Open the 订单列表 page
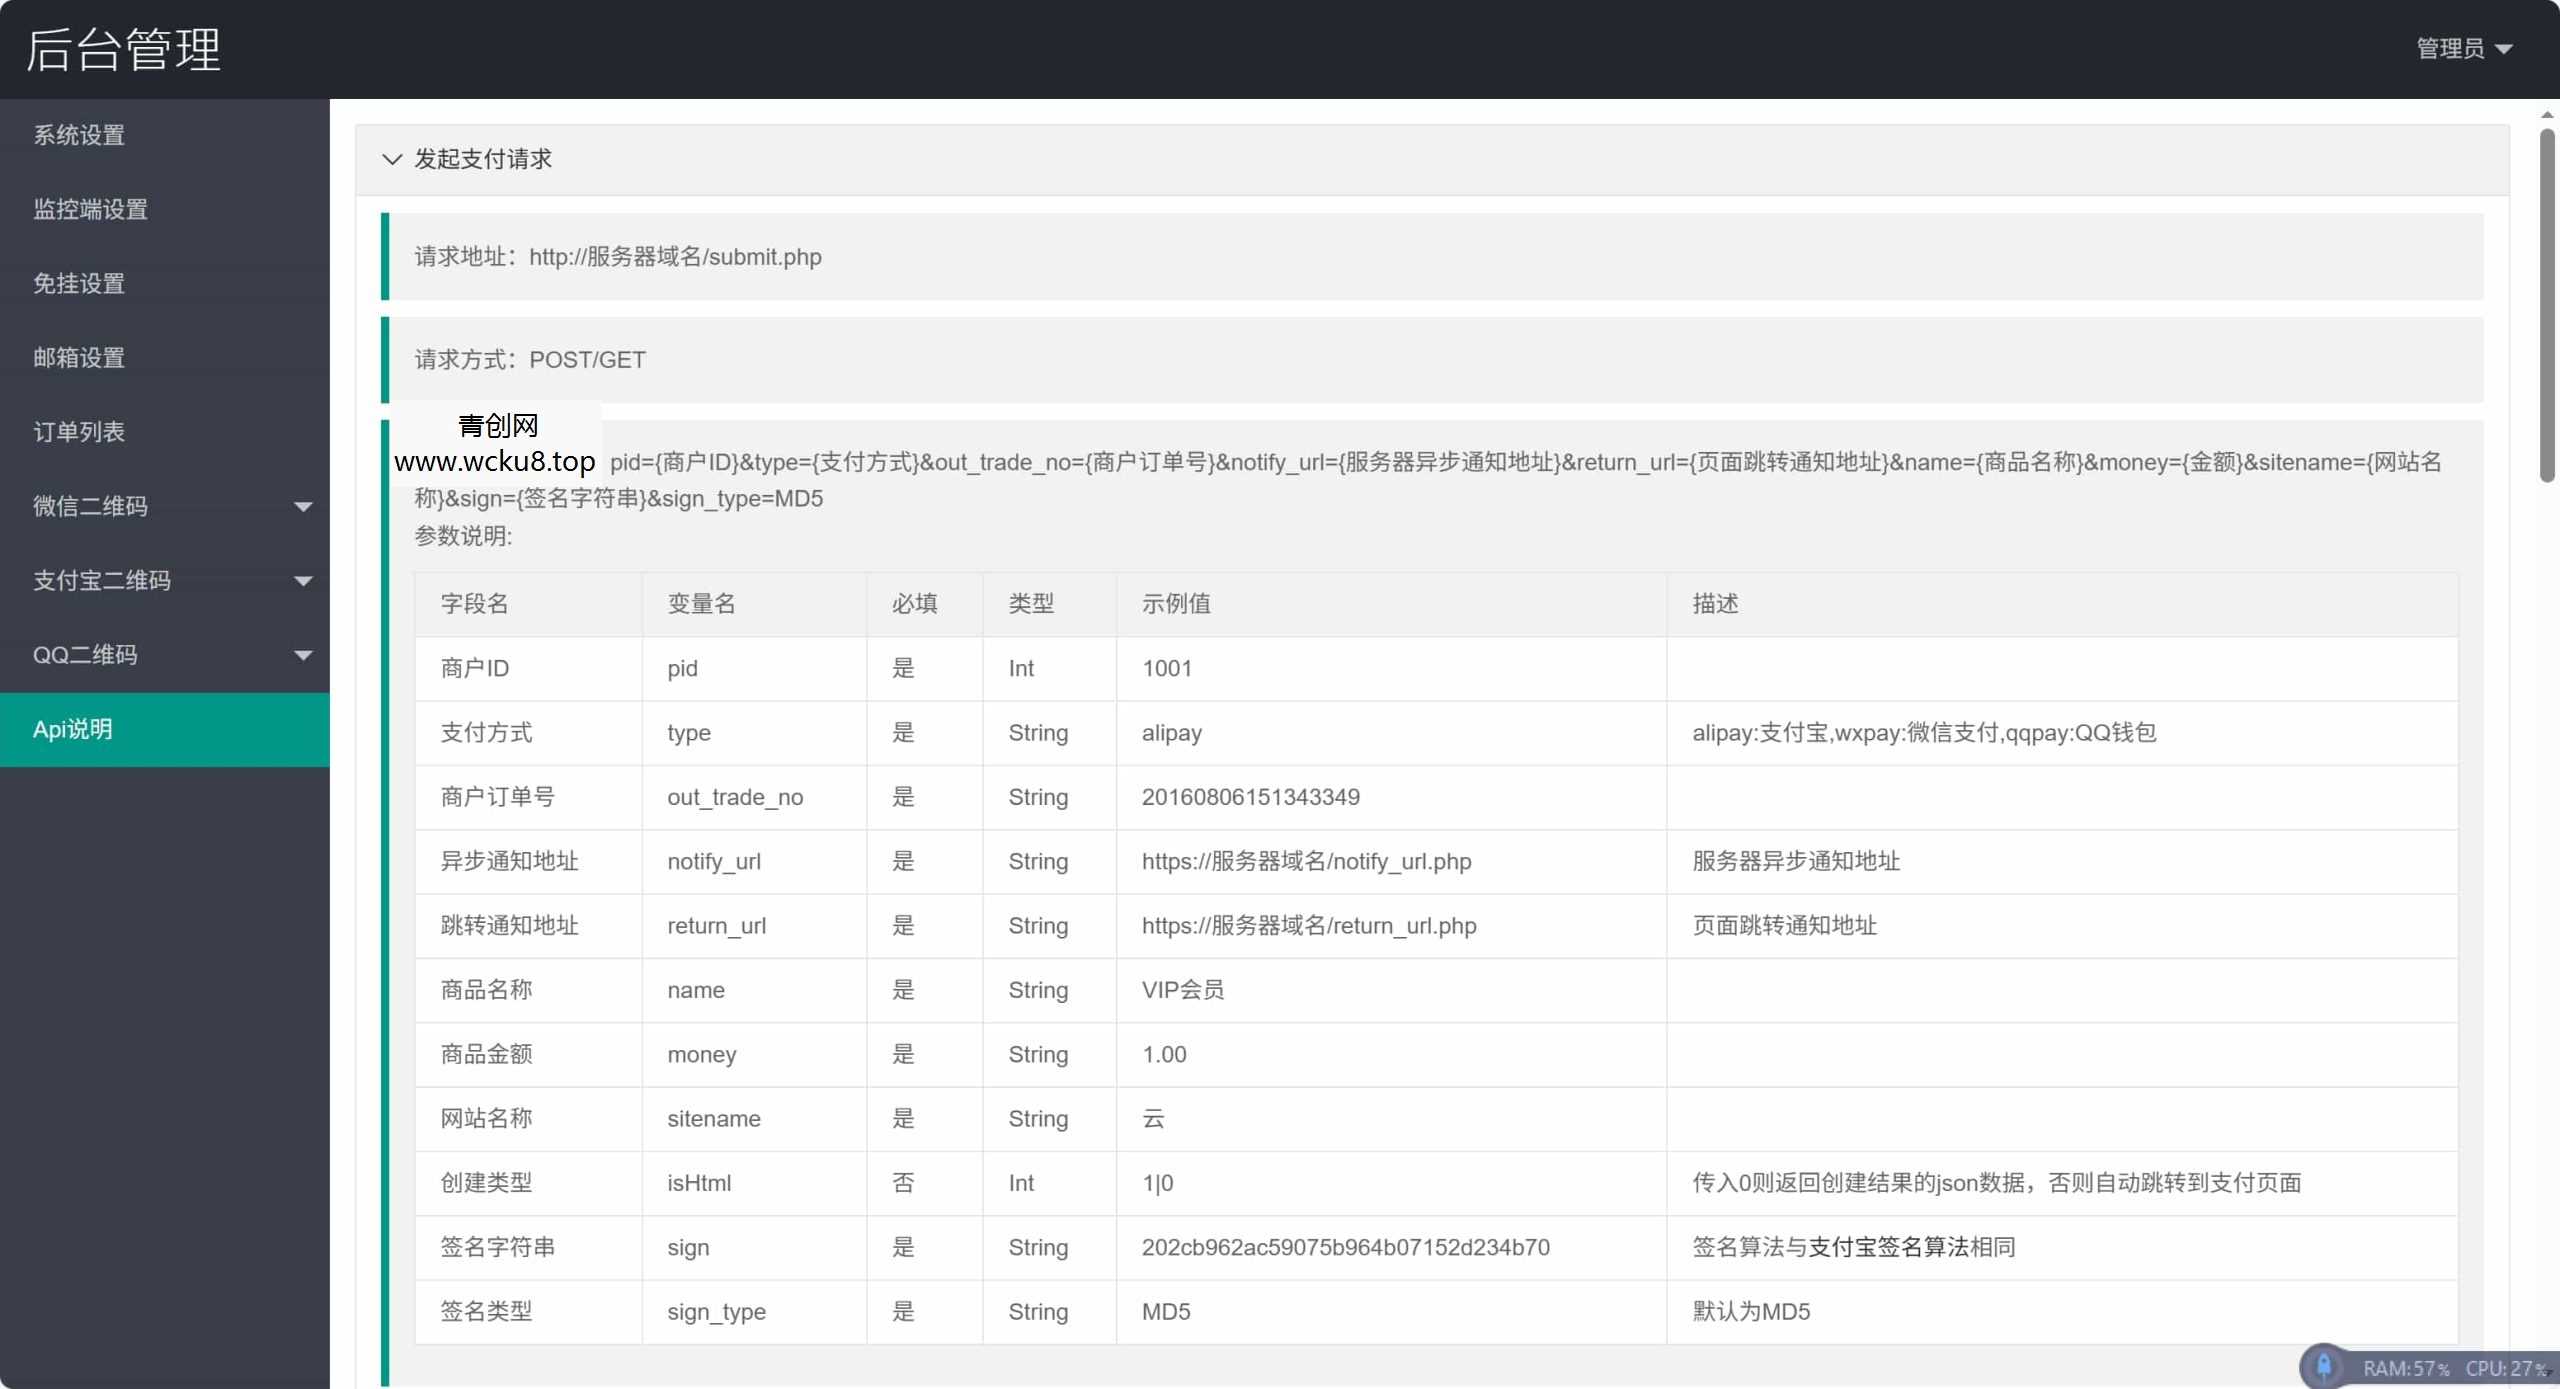The image size is (2560, 1389). point(80,431)
